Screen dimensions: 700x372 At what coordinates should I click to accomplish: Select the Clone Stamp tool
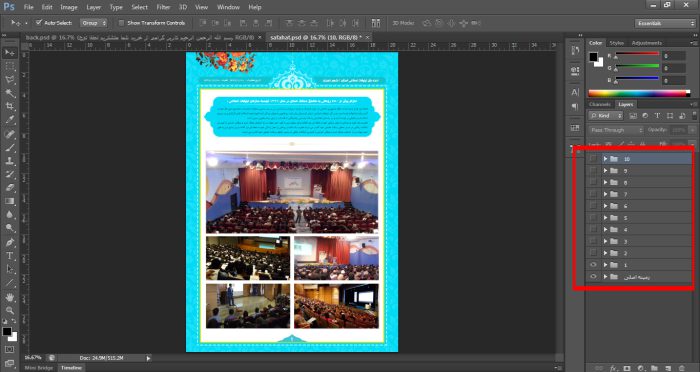coord(10,161)
